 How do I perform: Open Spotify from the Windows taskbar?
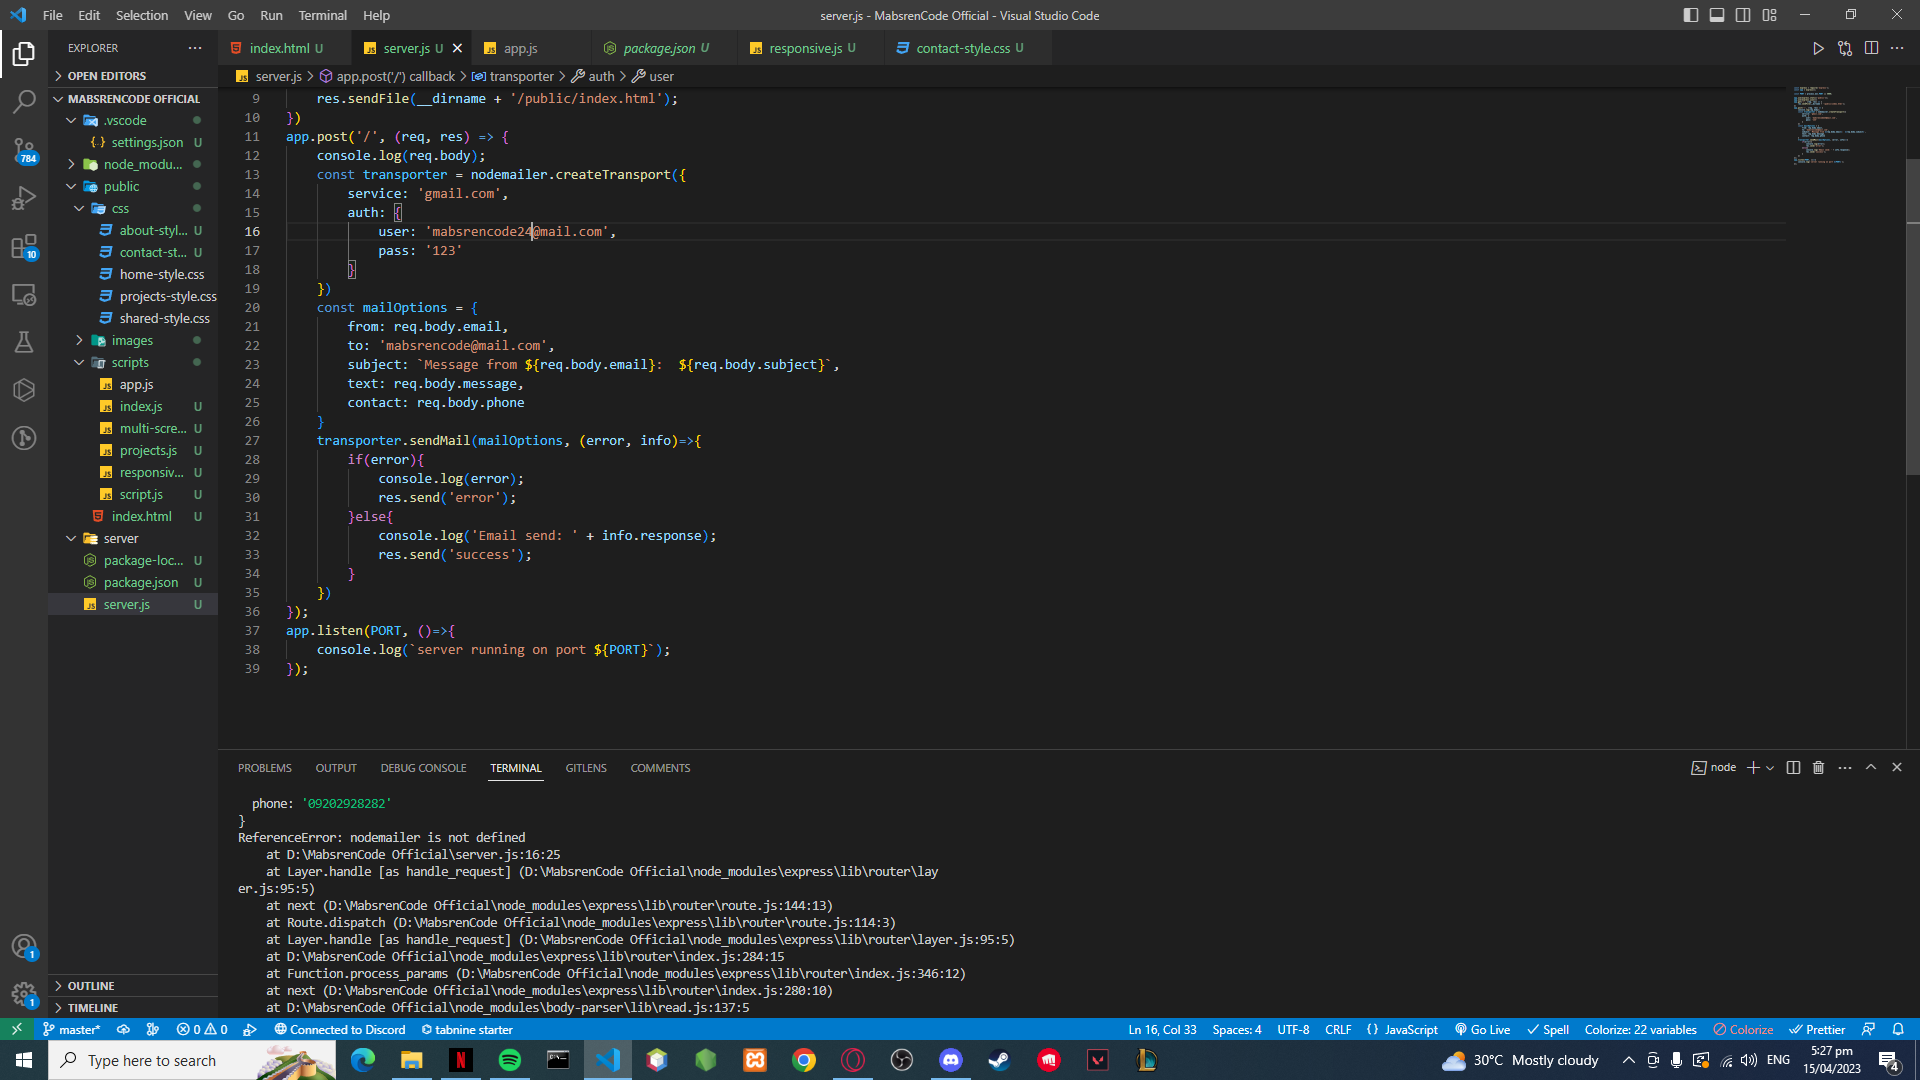[510, 1060]
